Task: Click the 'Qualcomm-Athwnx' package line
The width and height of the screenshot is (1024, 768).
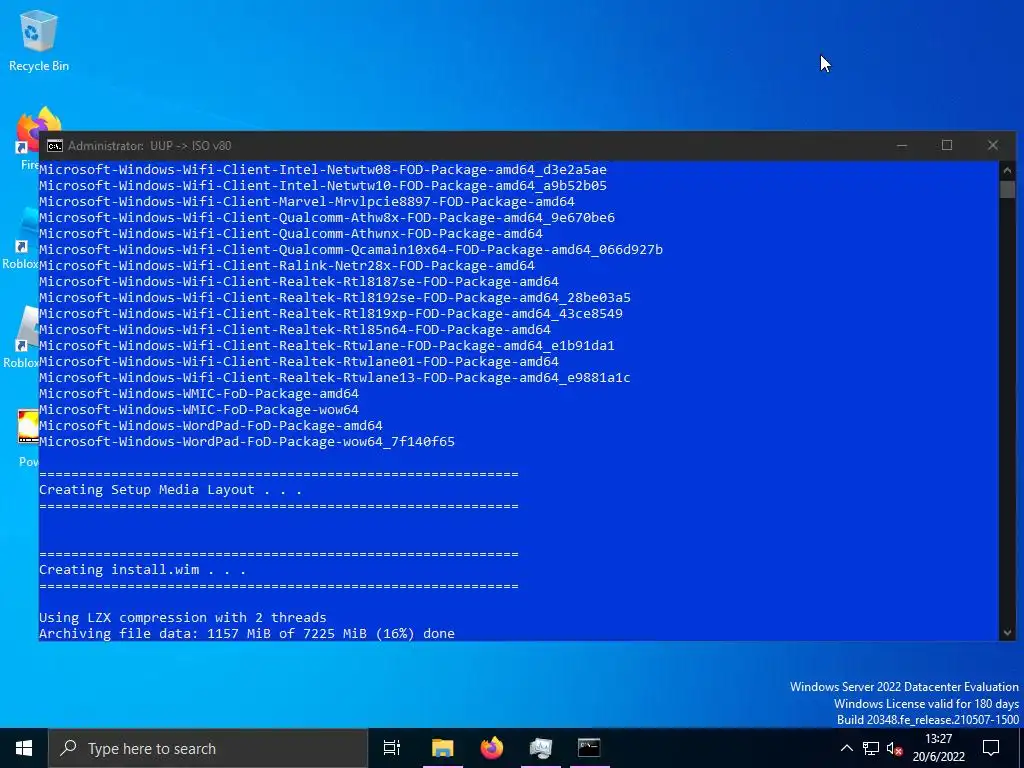Action: click(x=291, y=234)
